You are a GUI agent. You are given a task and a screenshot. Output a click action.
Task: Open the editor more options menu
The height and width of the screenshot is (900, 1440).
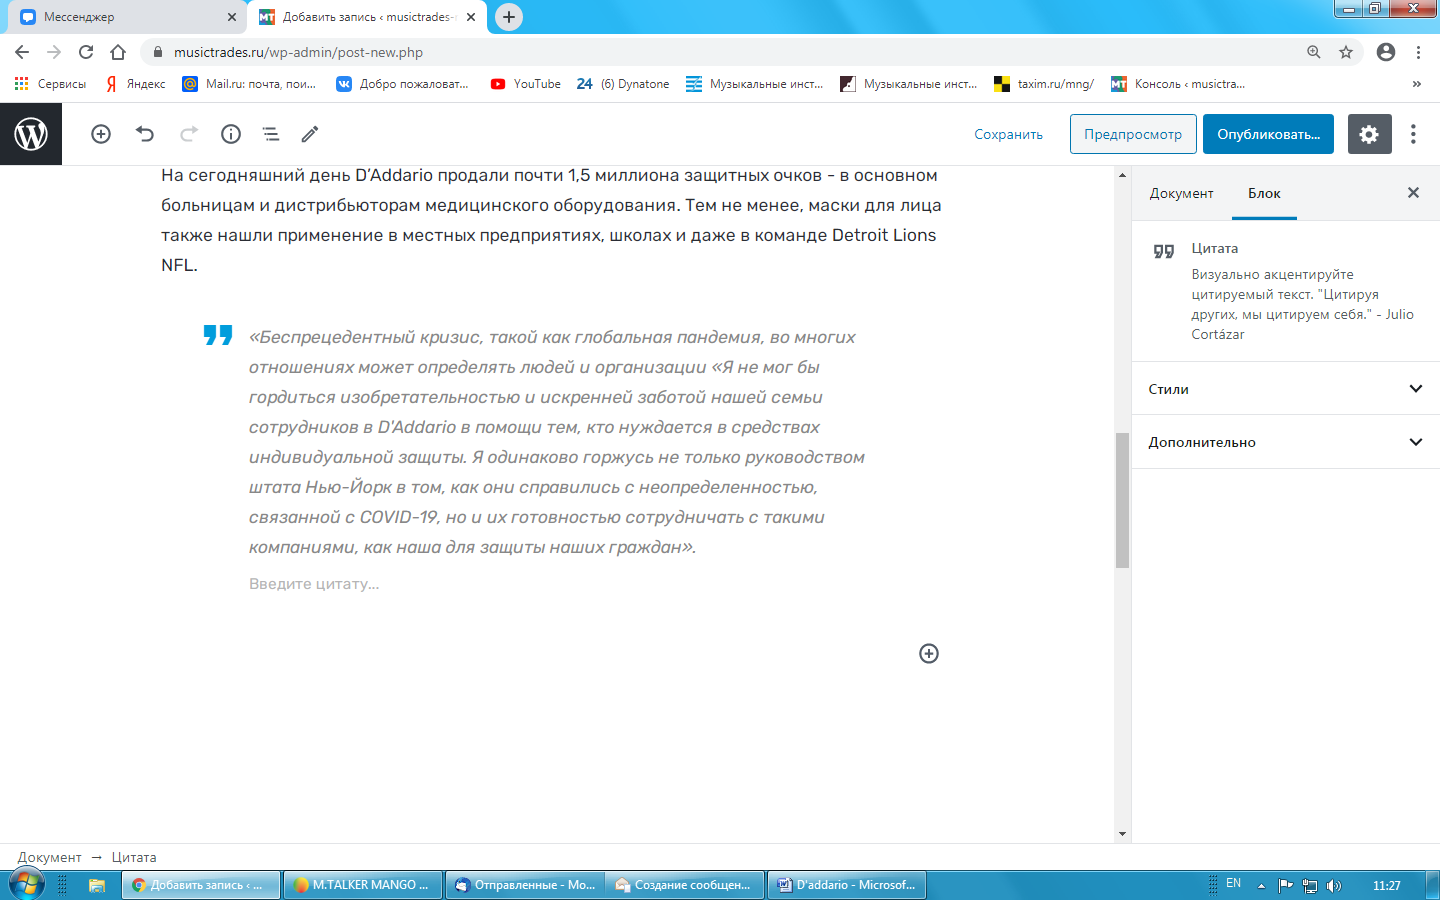(1413, 134)
